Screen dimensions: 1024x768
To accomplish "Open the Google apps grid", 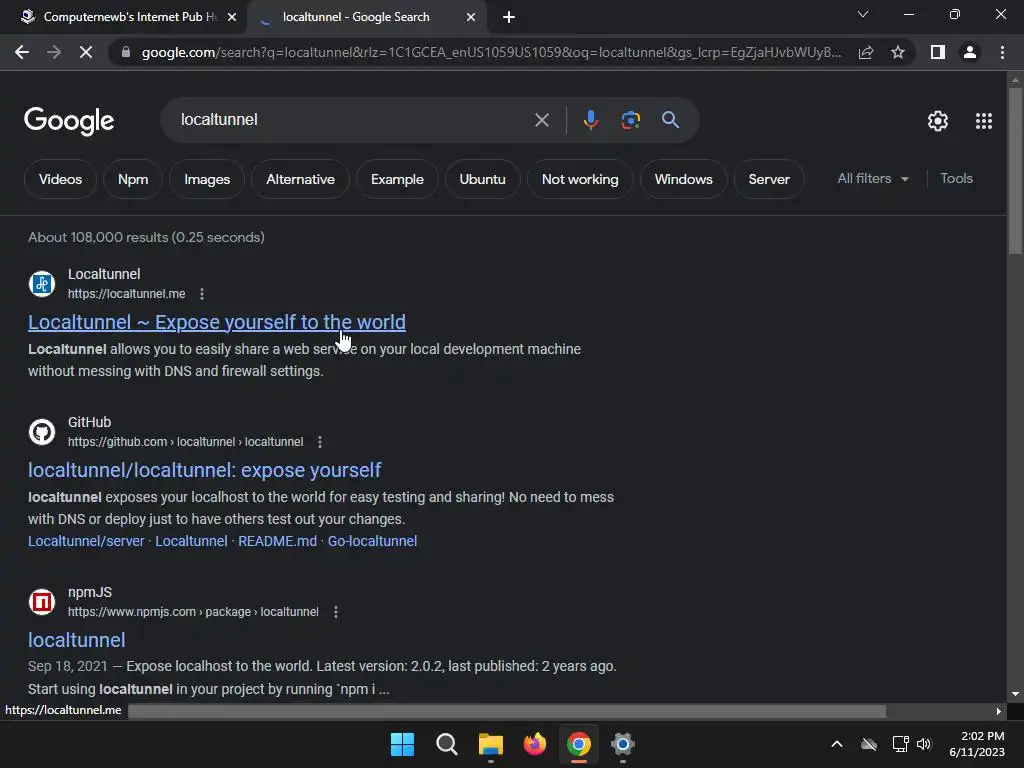I will 984,121.
